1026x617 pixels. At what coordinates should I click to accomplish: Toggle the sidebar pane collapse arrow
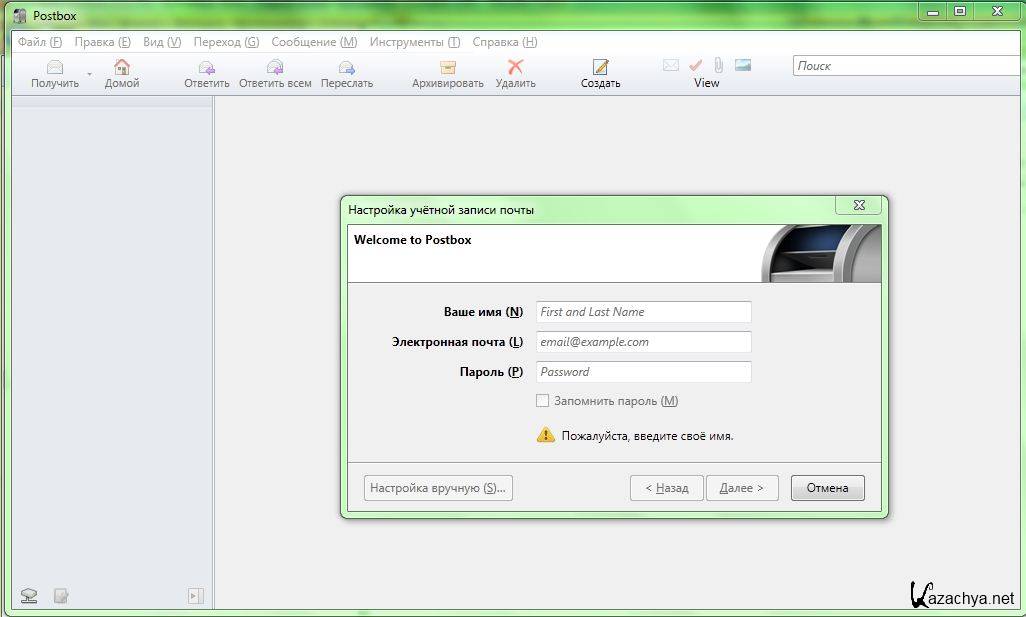(195, 596)
